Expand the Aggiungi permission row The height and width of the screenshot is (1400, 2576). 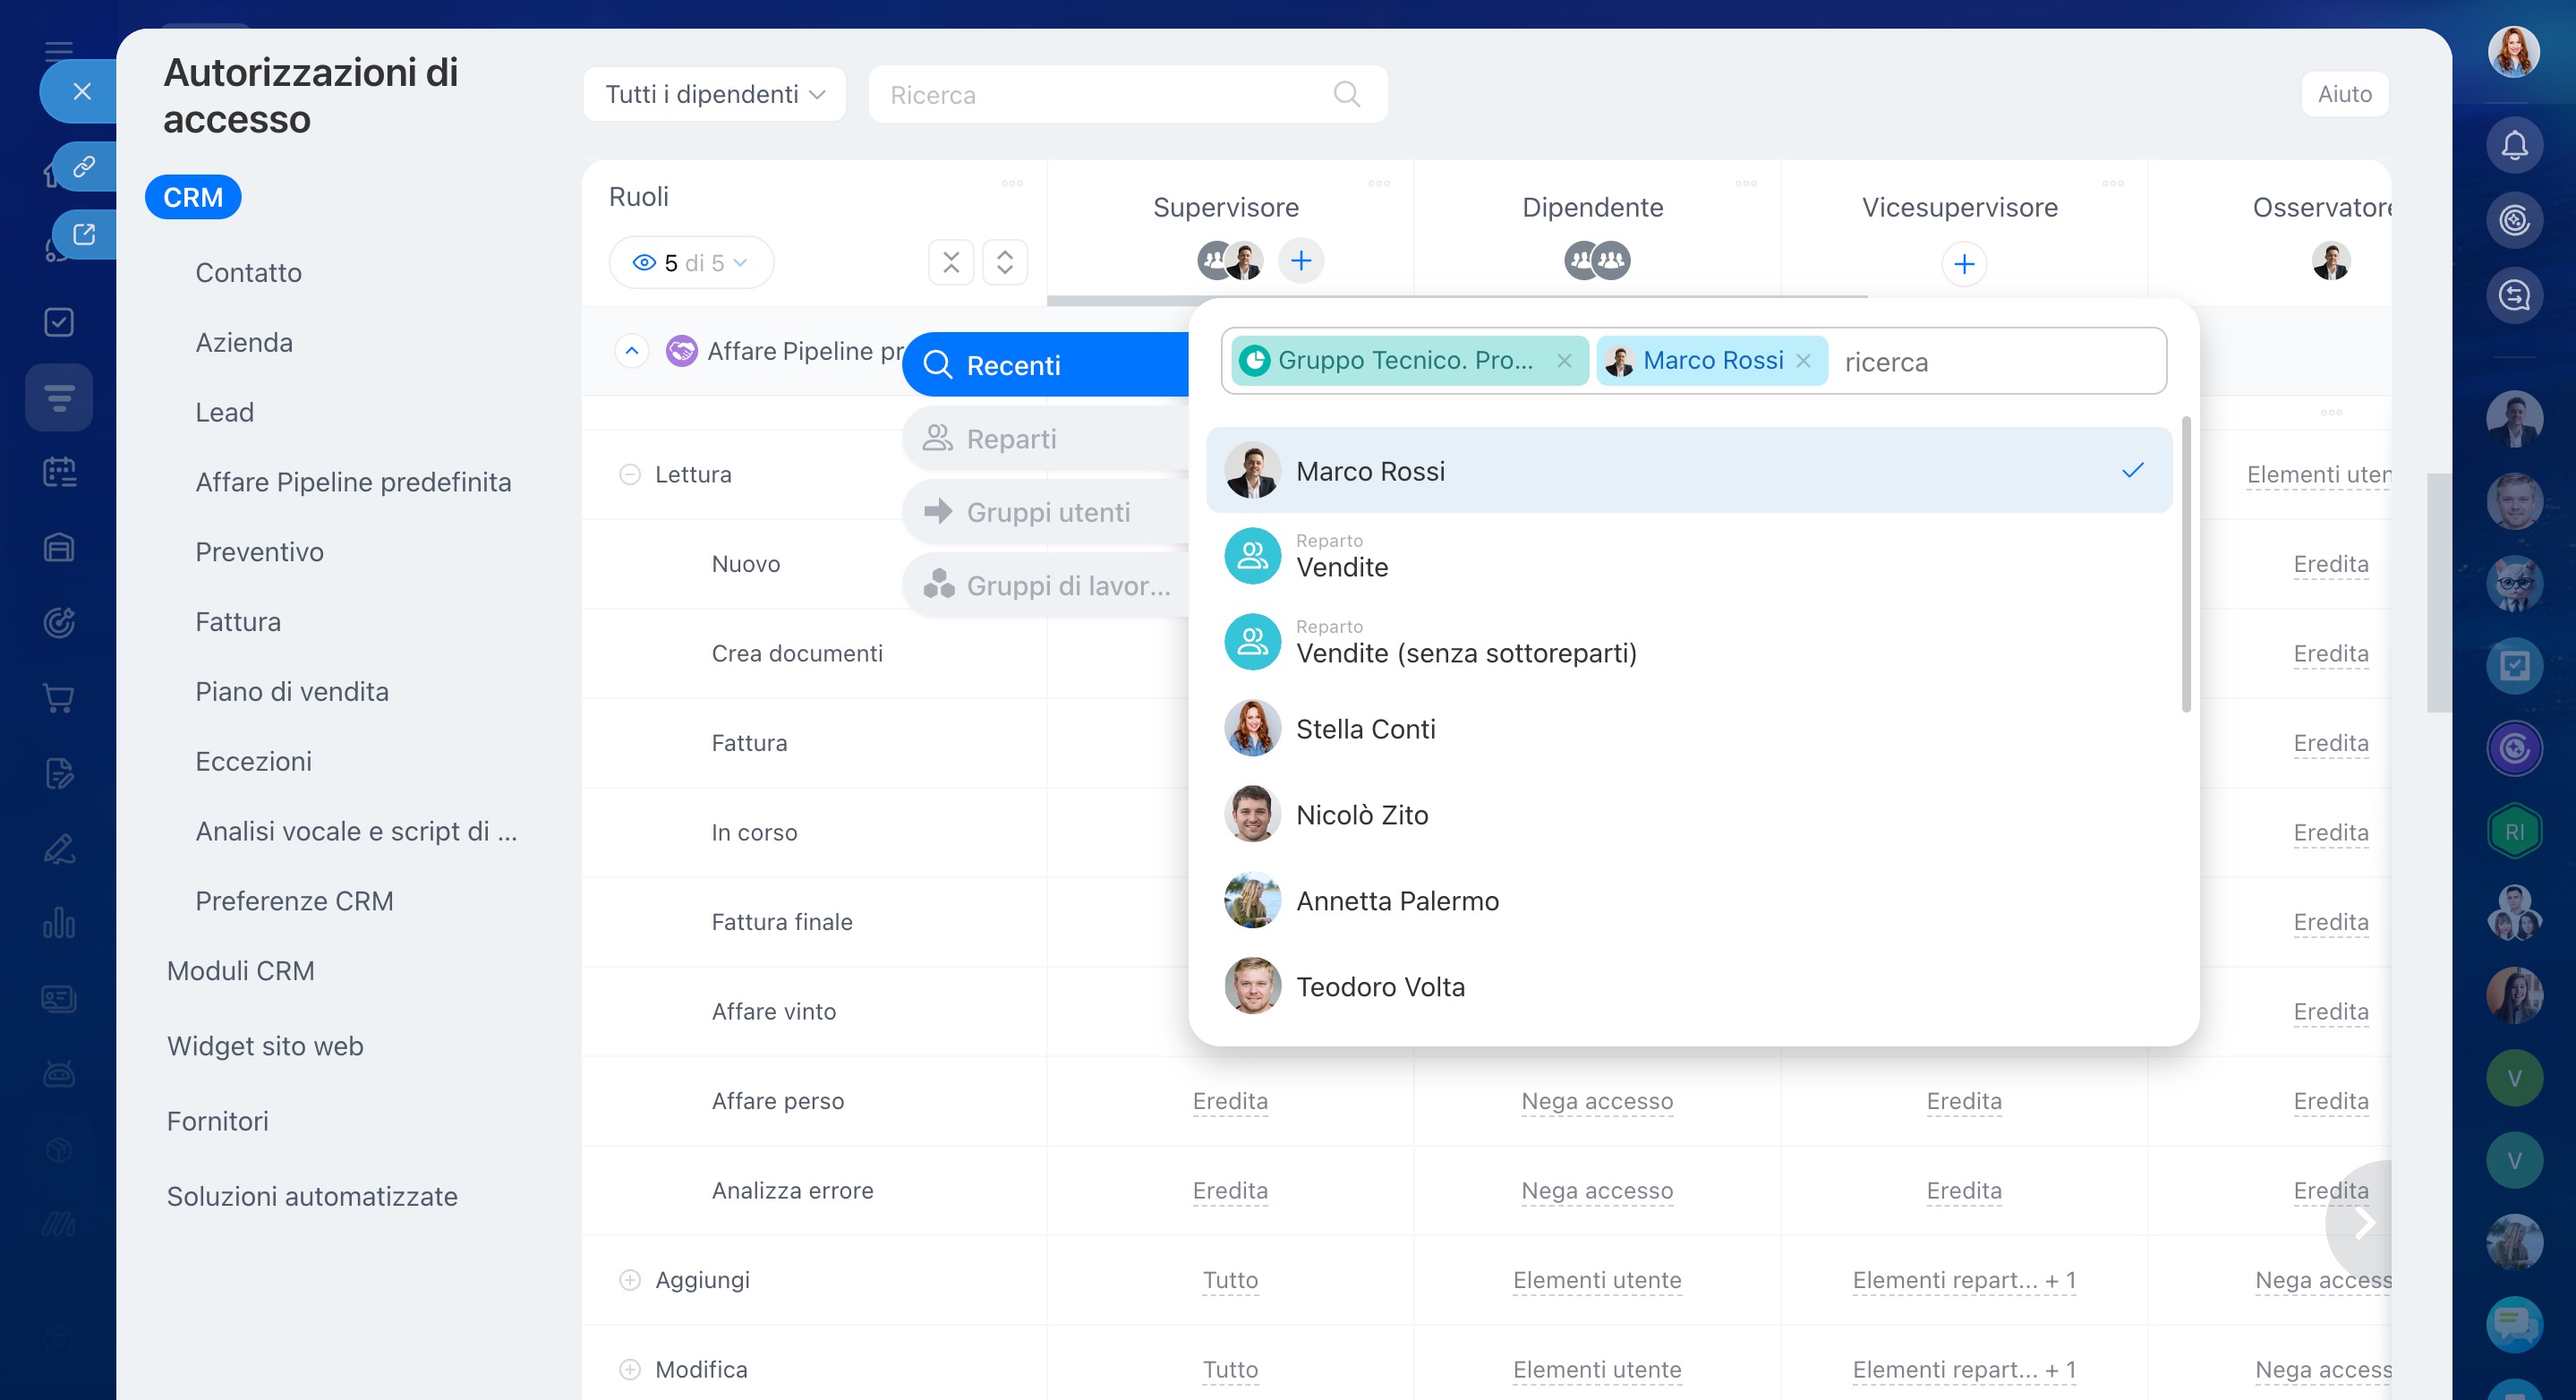(x=629, y=1280)
